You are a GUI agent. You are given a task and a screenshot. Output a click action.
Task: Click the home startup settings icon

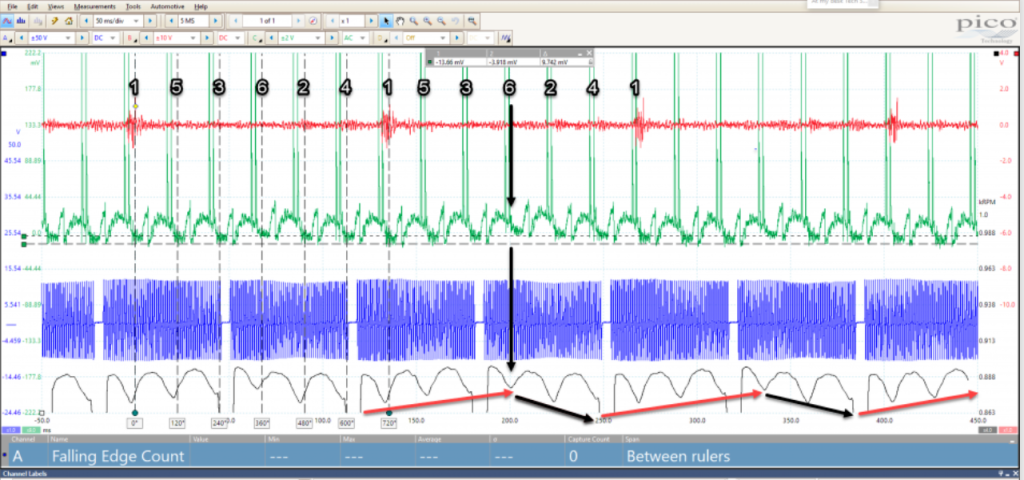pyautogui.click(x=69, y=21)
